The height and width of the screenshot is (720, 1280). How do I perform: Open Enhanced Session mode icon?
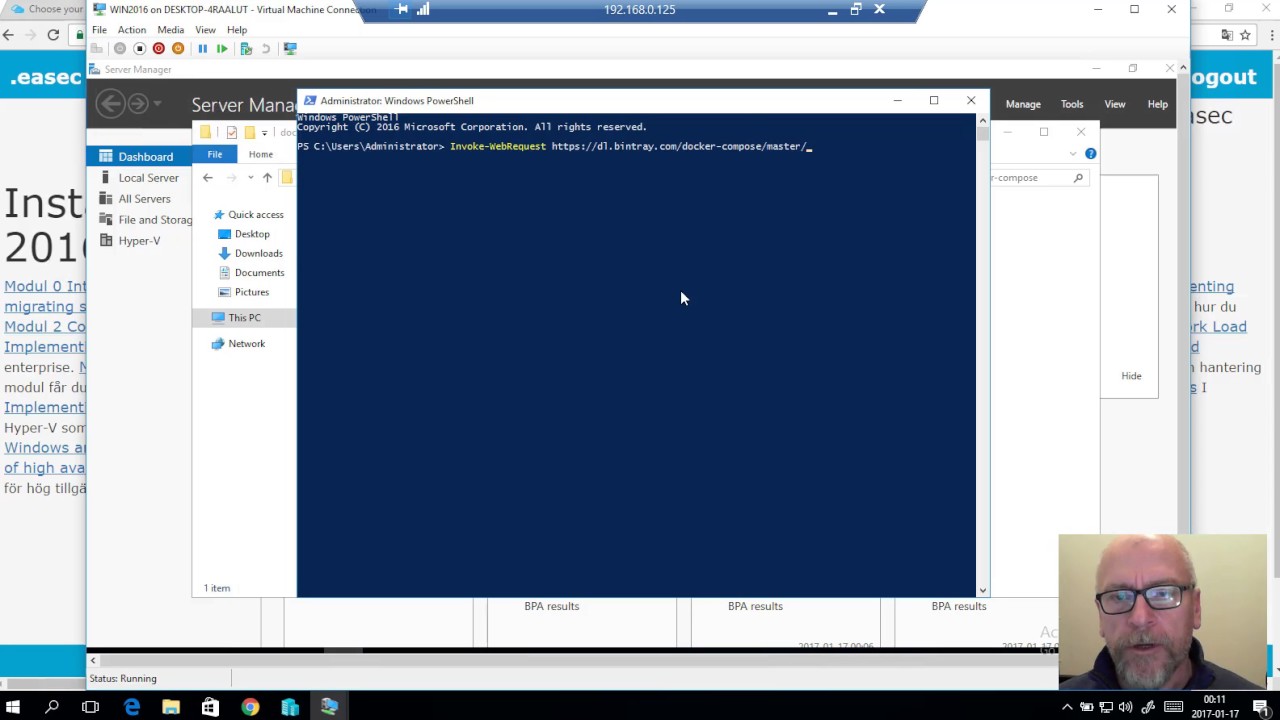point(290,48)
